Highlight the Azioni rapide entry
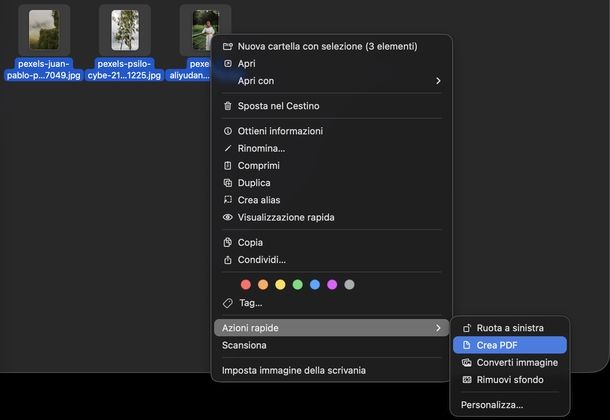 [331, 328]
